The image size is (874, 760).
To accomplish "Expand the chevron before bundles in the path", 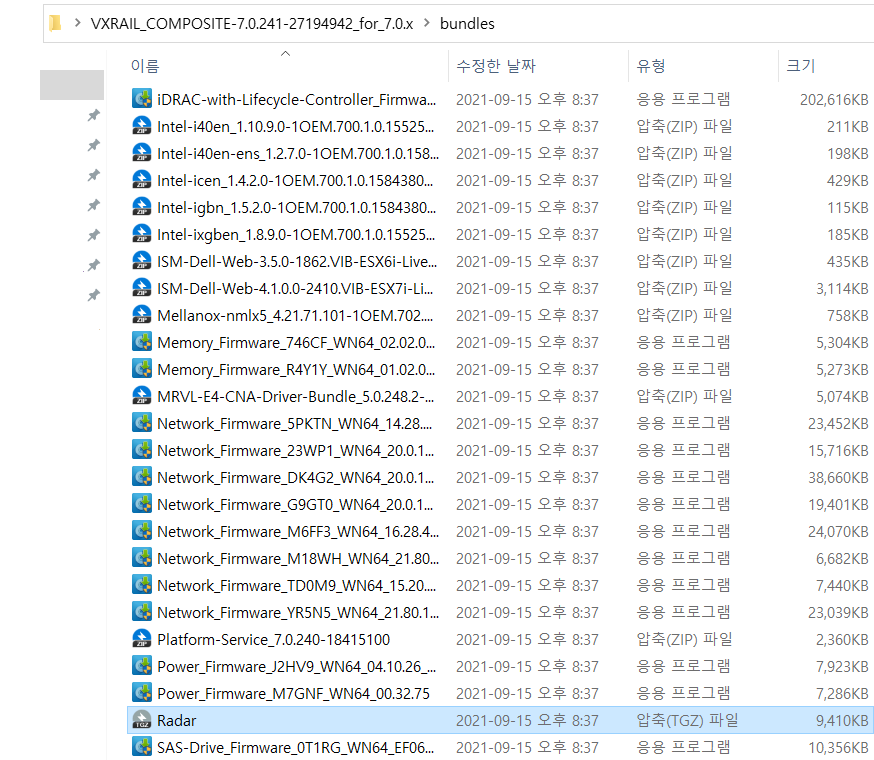I will 426,23.
